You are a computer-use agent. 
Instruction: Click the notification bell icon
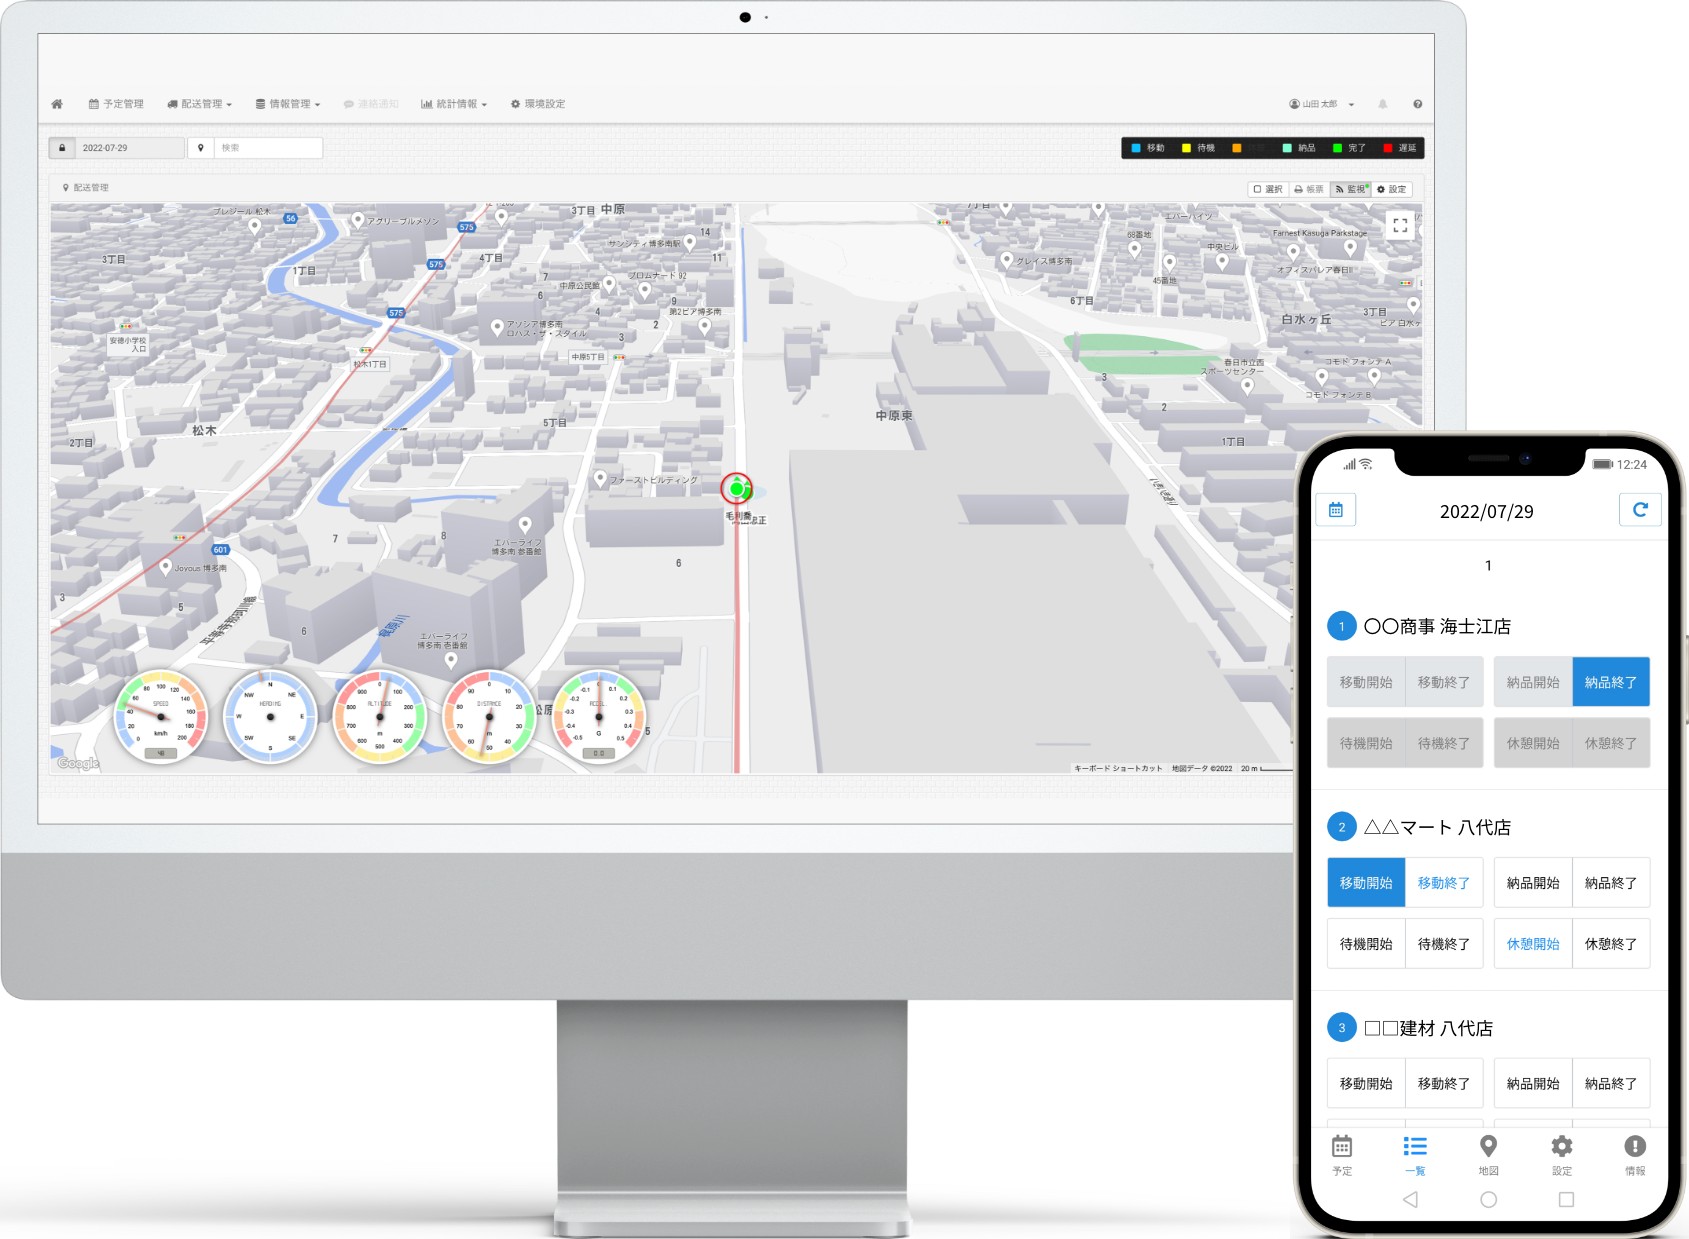pyautogui.click(x=1383, y=104)
